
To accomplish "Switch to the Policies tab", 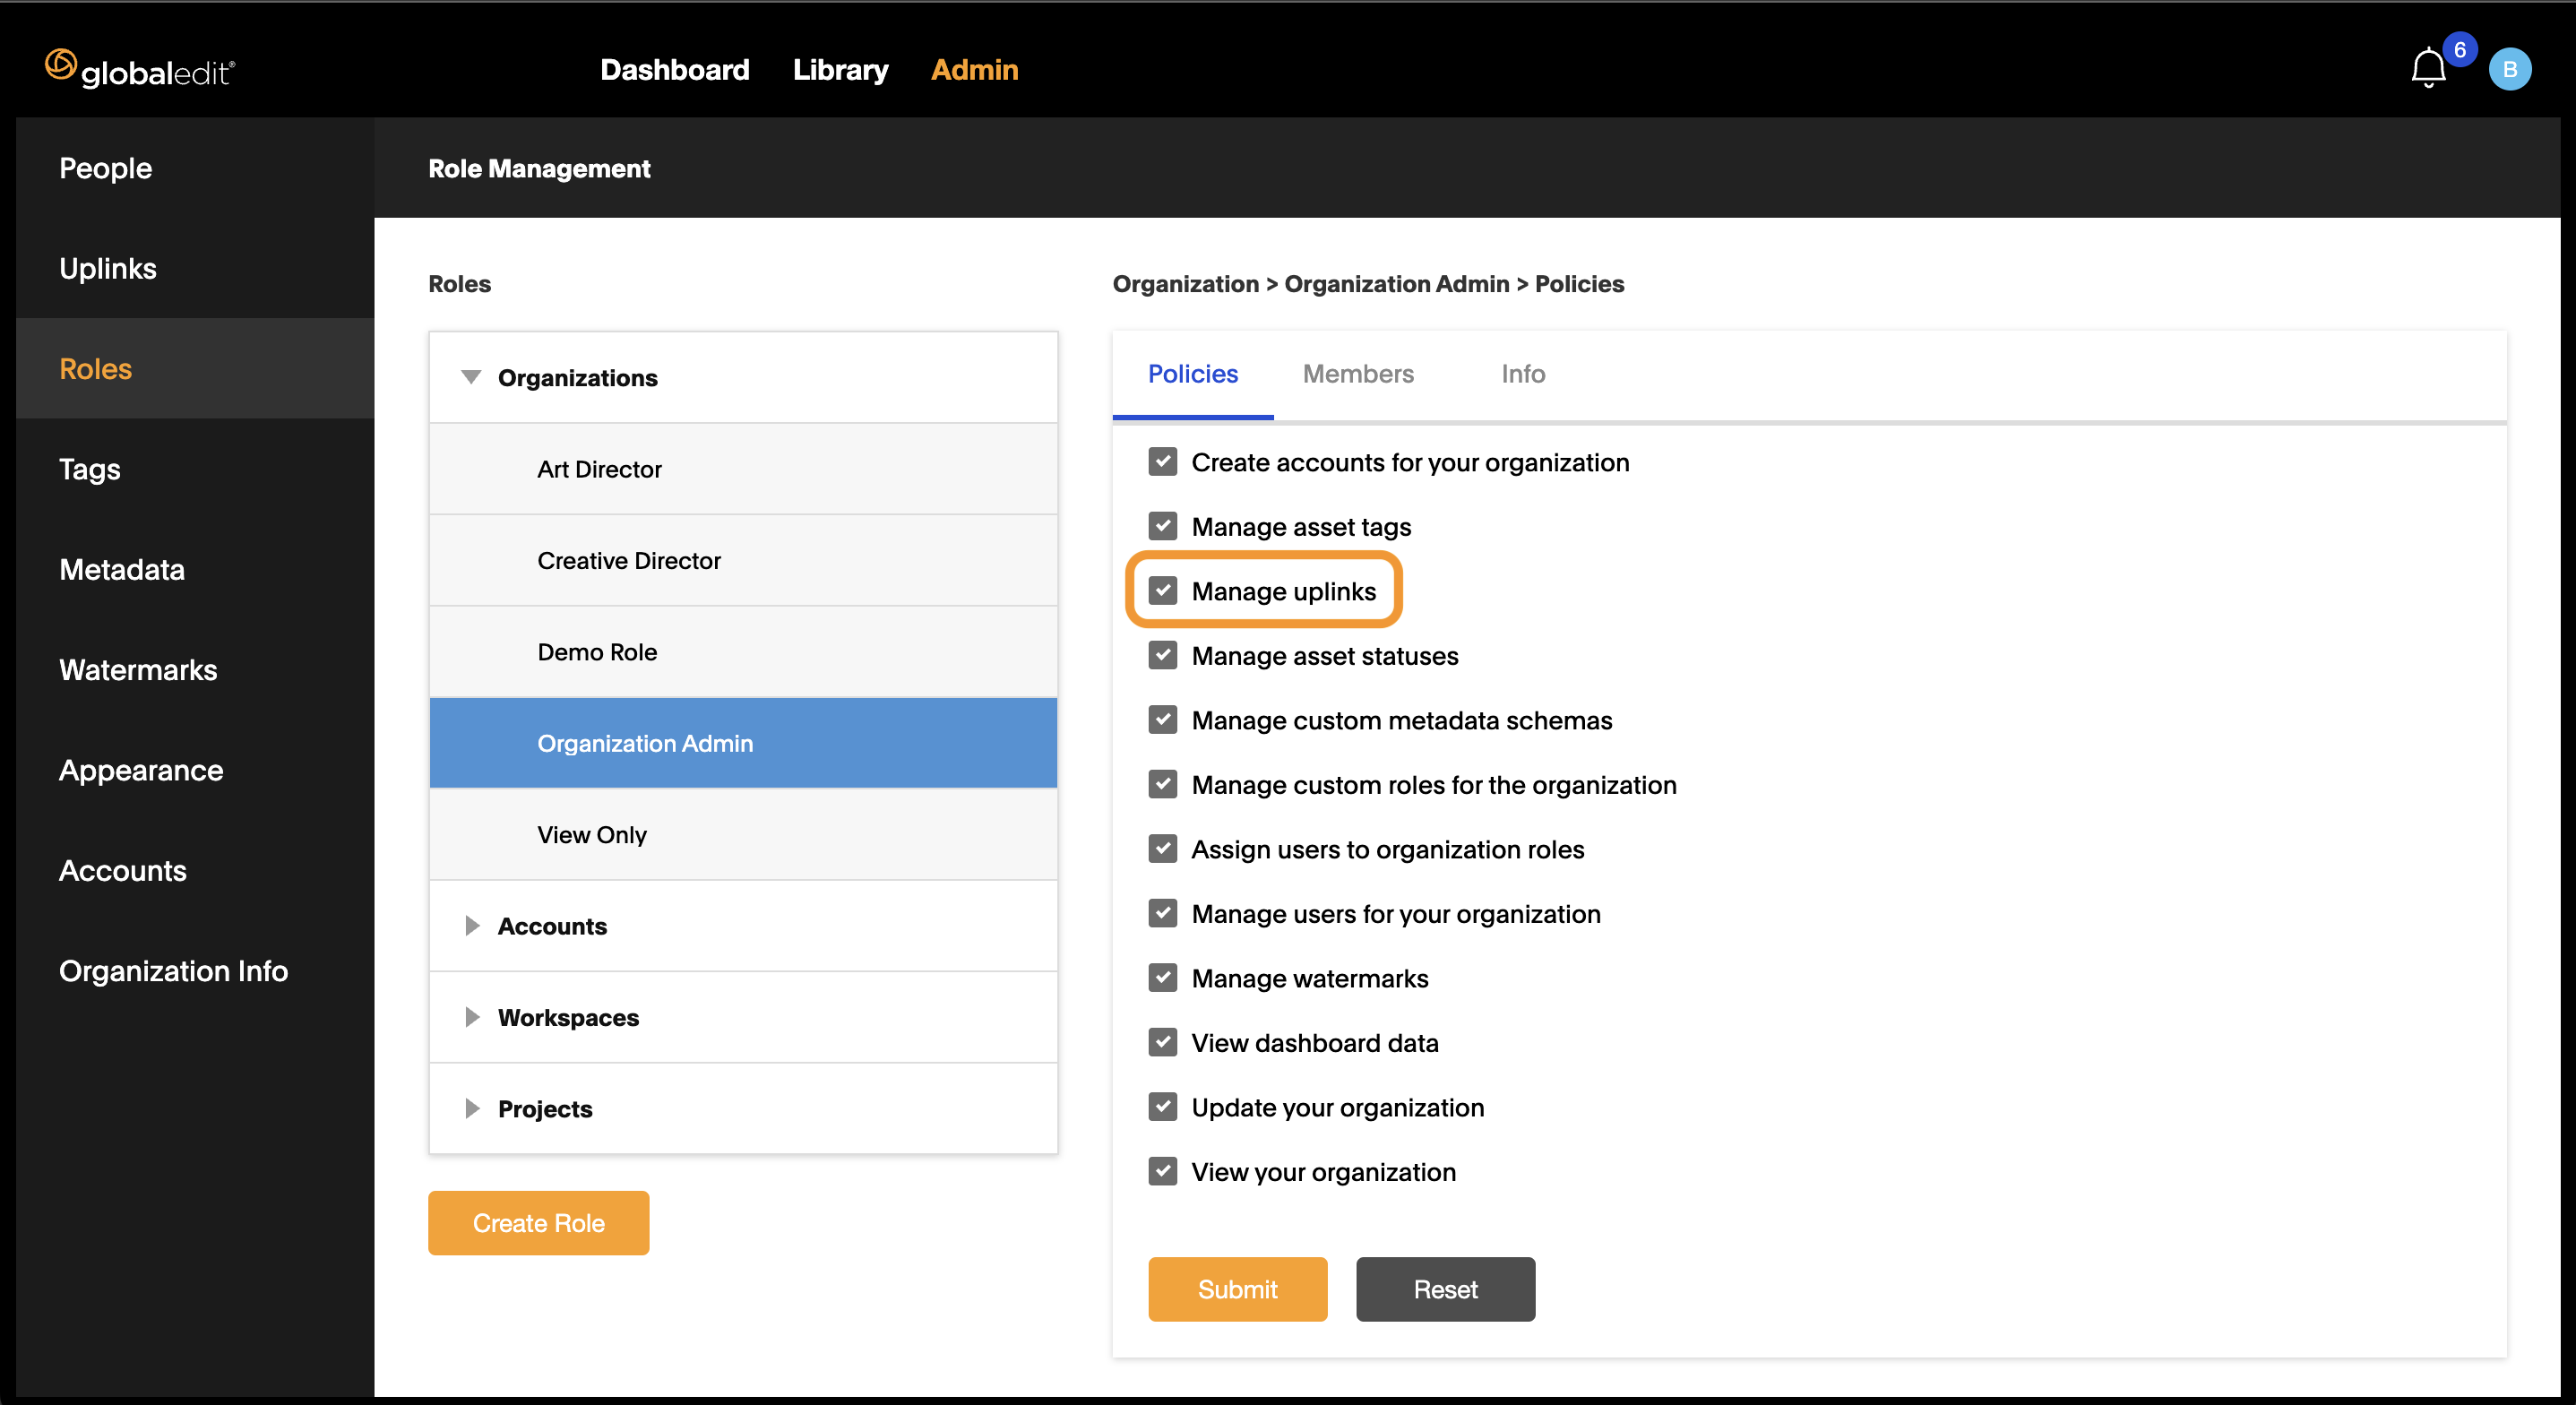I will click(x=1192, y=374).
